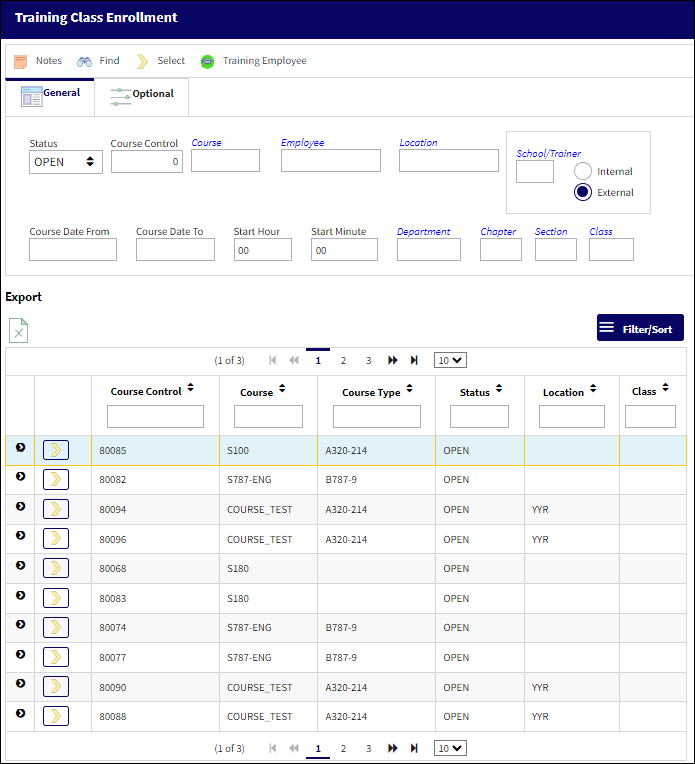This screenshot has width=695, height=764.
Task: Click select arrow for row 80094
Action: [x=56, y=509]
